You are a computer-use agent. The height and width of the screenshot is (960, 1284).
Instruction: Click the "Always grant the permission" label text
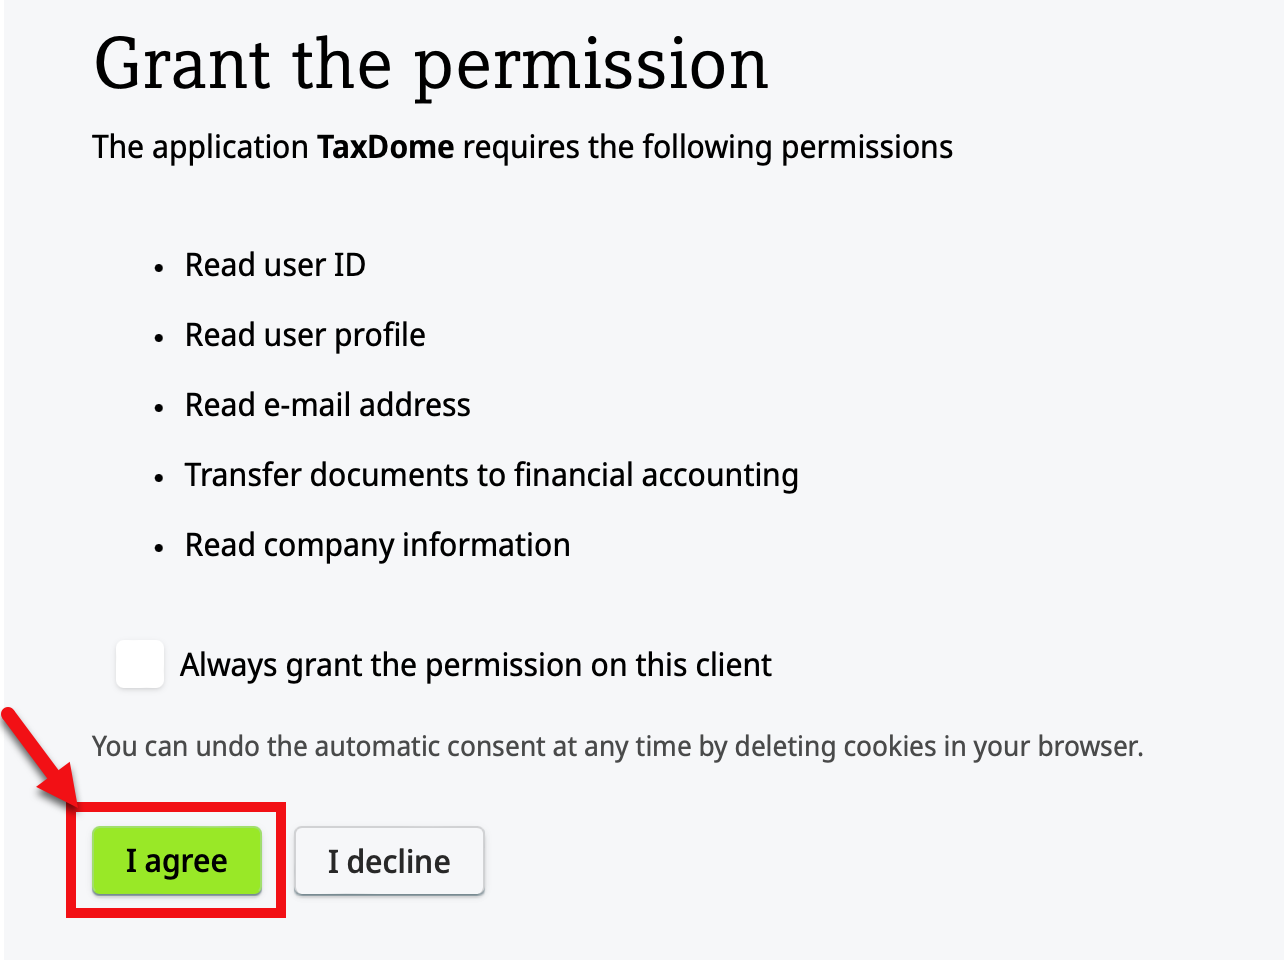[475, 665]
